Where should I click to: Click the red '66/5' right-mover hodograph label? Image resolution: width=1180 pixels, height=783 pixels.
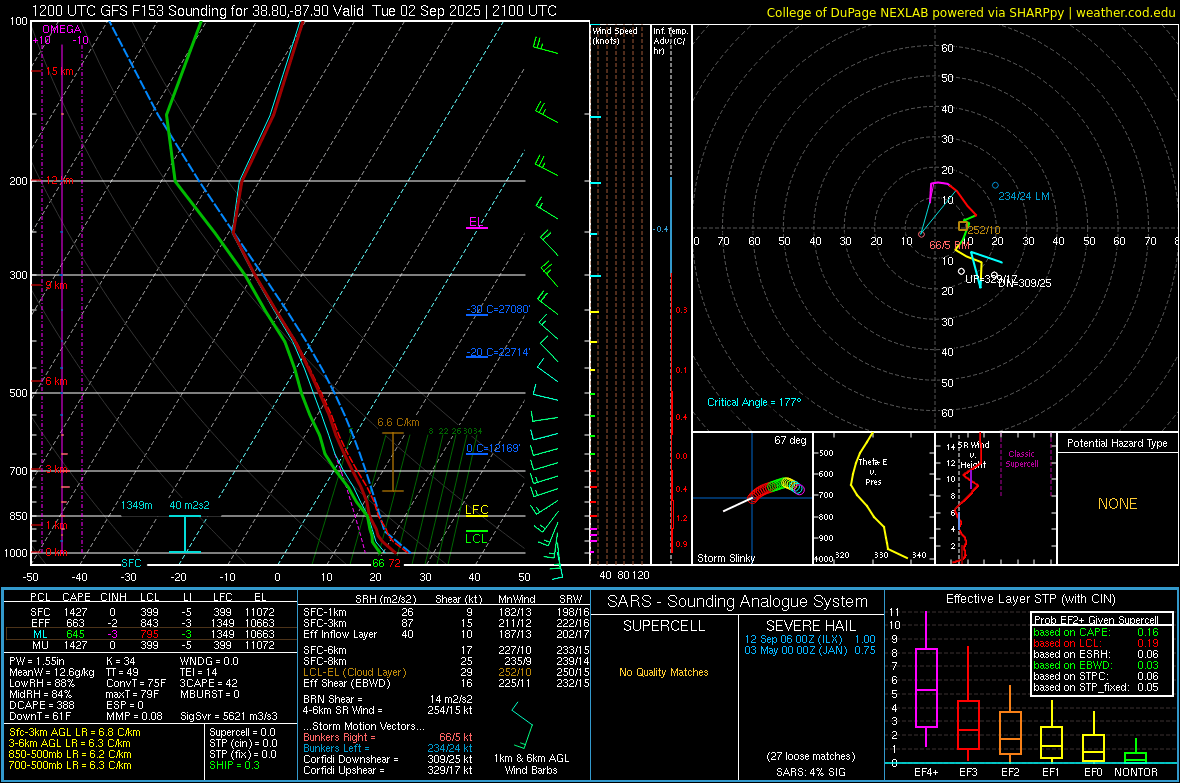[949, 245]
